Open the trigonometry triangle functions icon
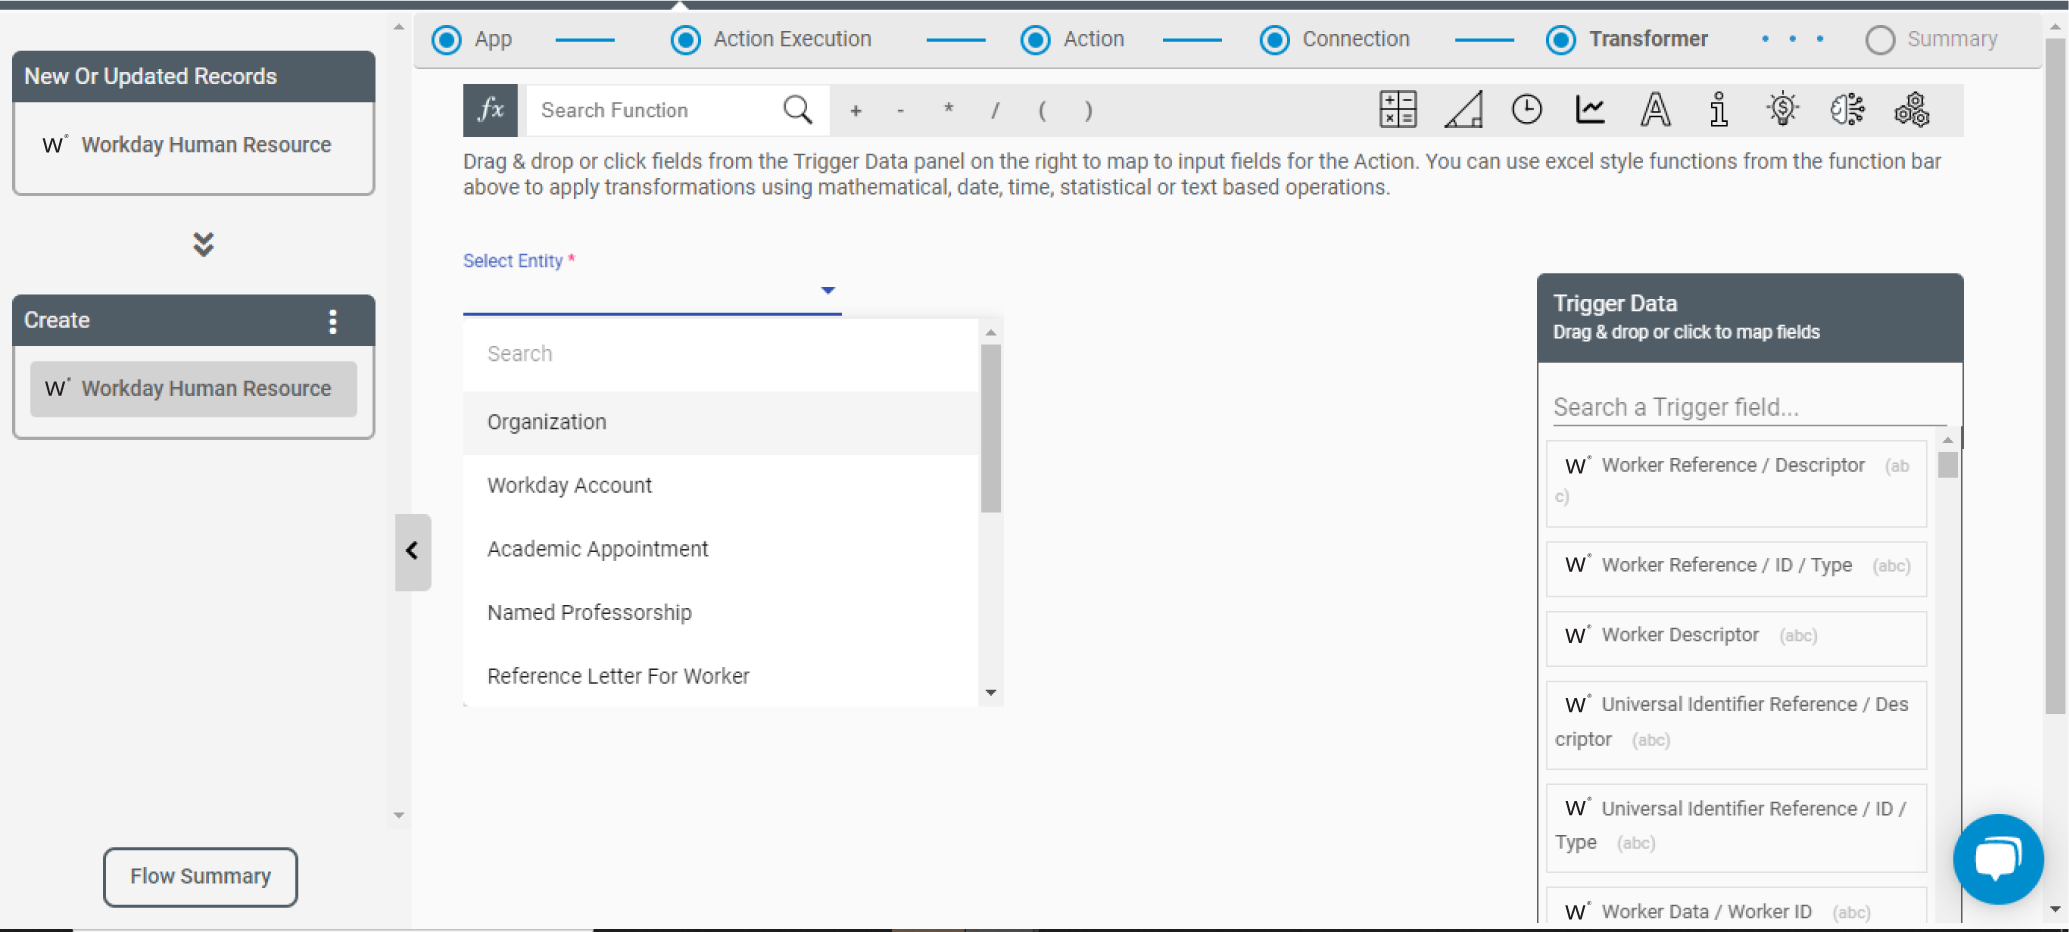 1463,109
